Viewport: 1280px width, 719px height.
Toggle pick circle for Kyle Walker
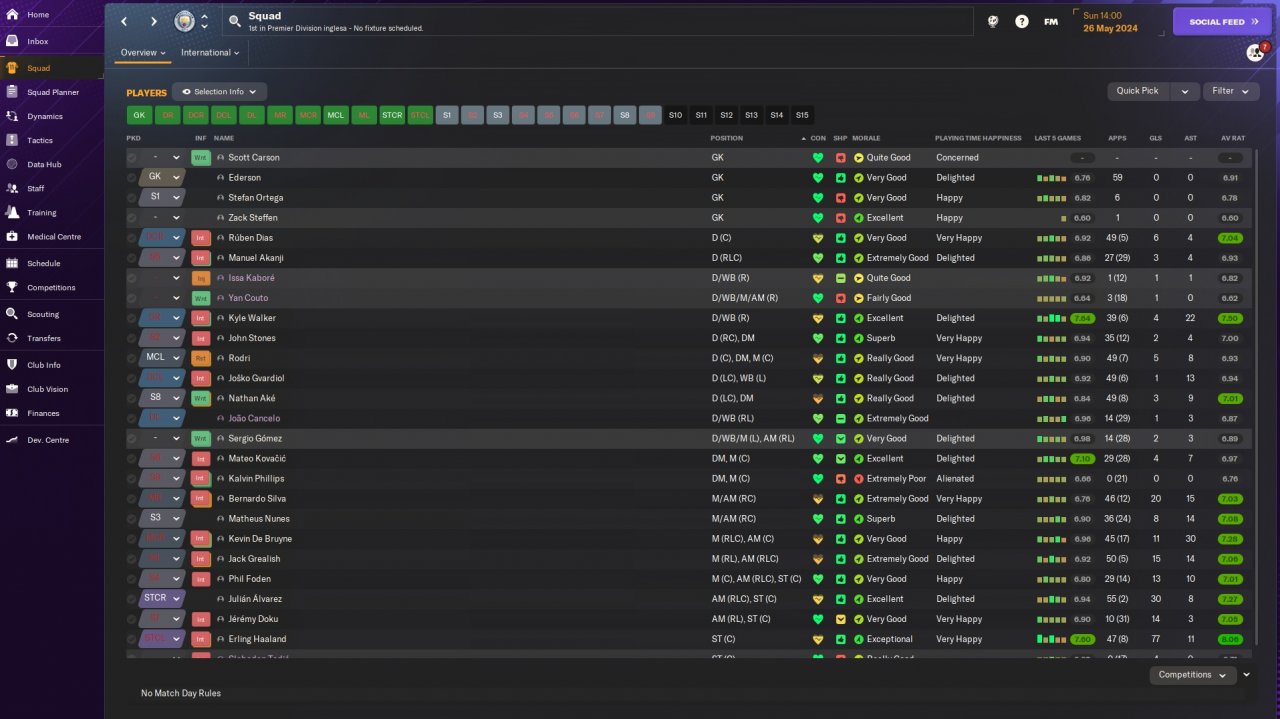(x=132, y=318)
